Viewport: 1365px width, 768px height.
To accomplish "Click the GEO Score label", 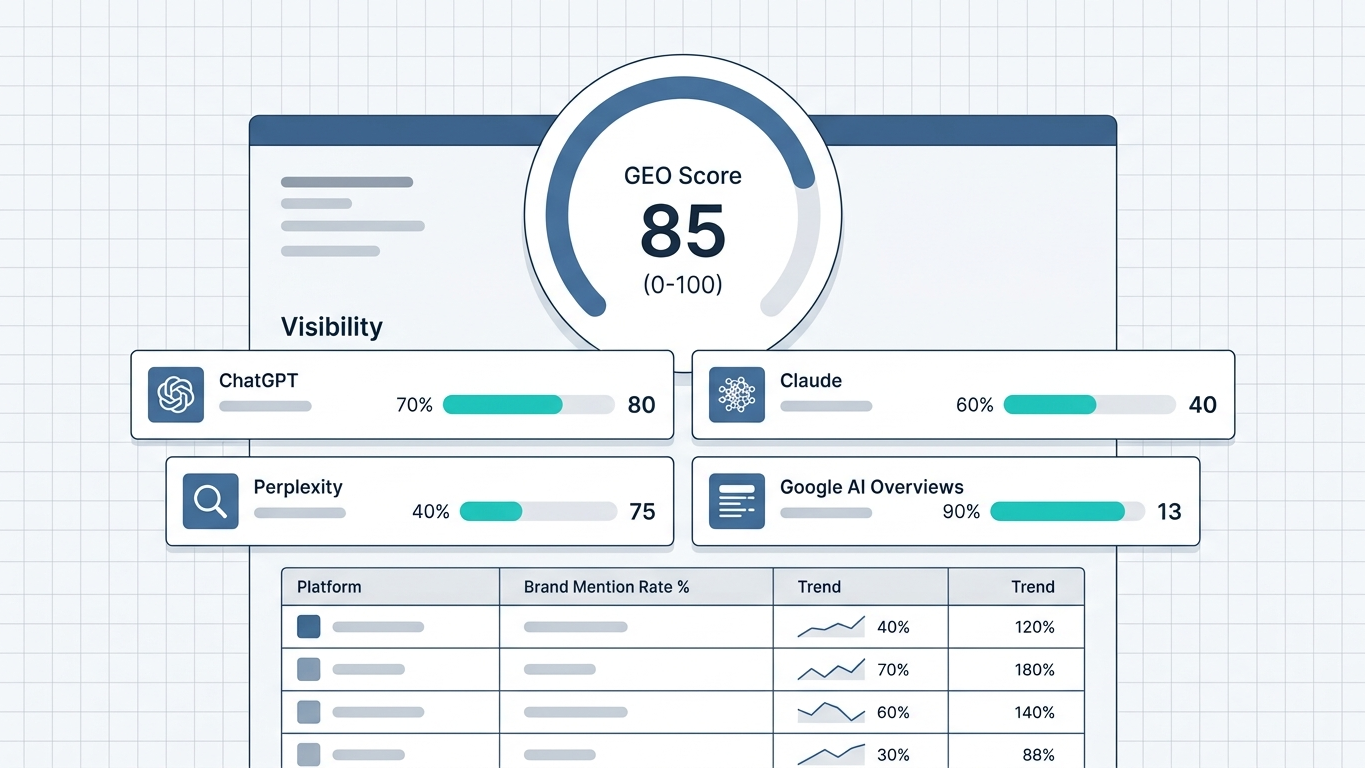I will coord(683,176).
